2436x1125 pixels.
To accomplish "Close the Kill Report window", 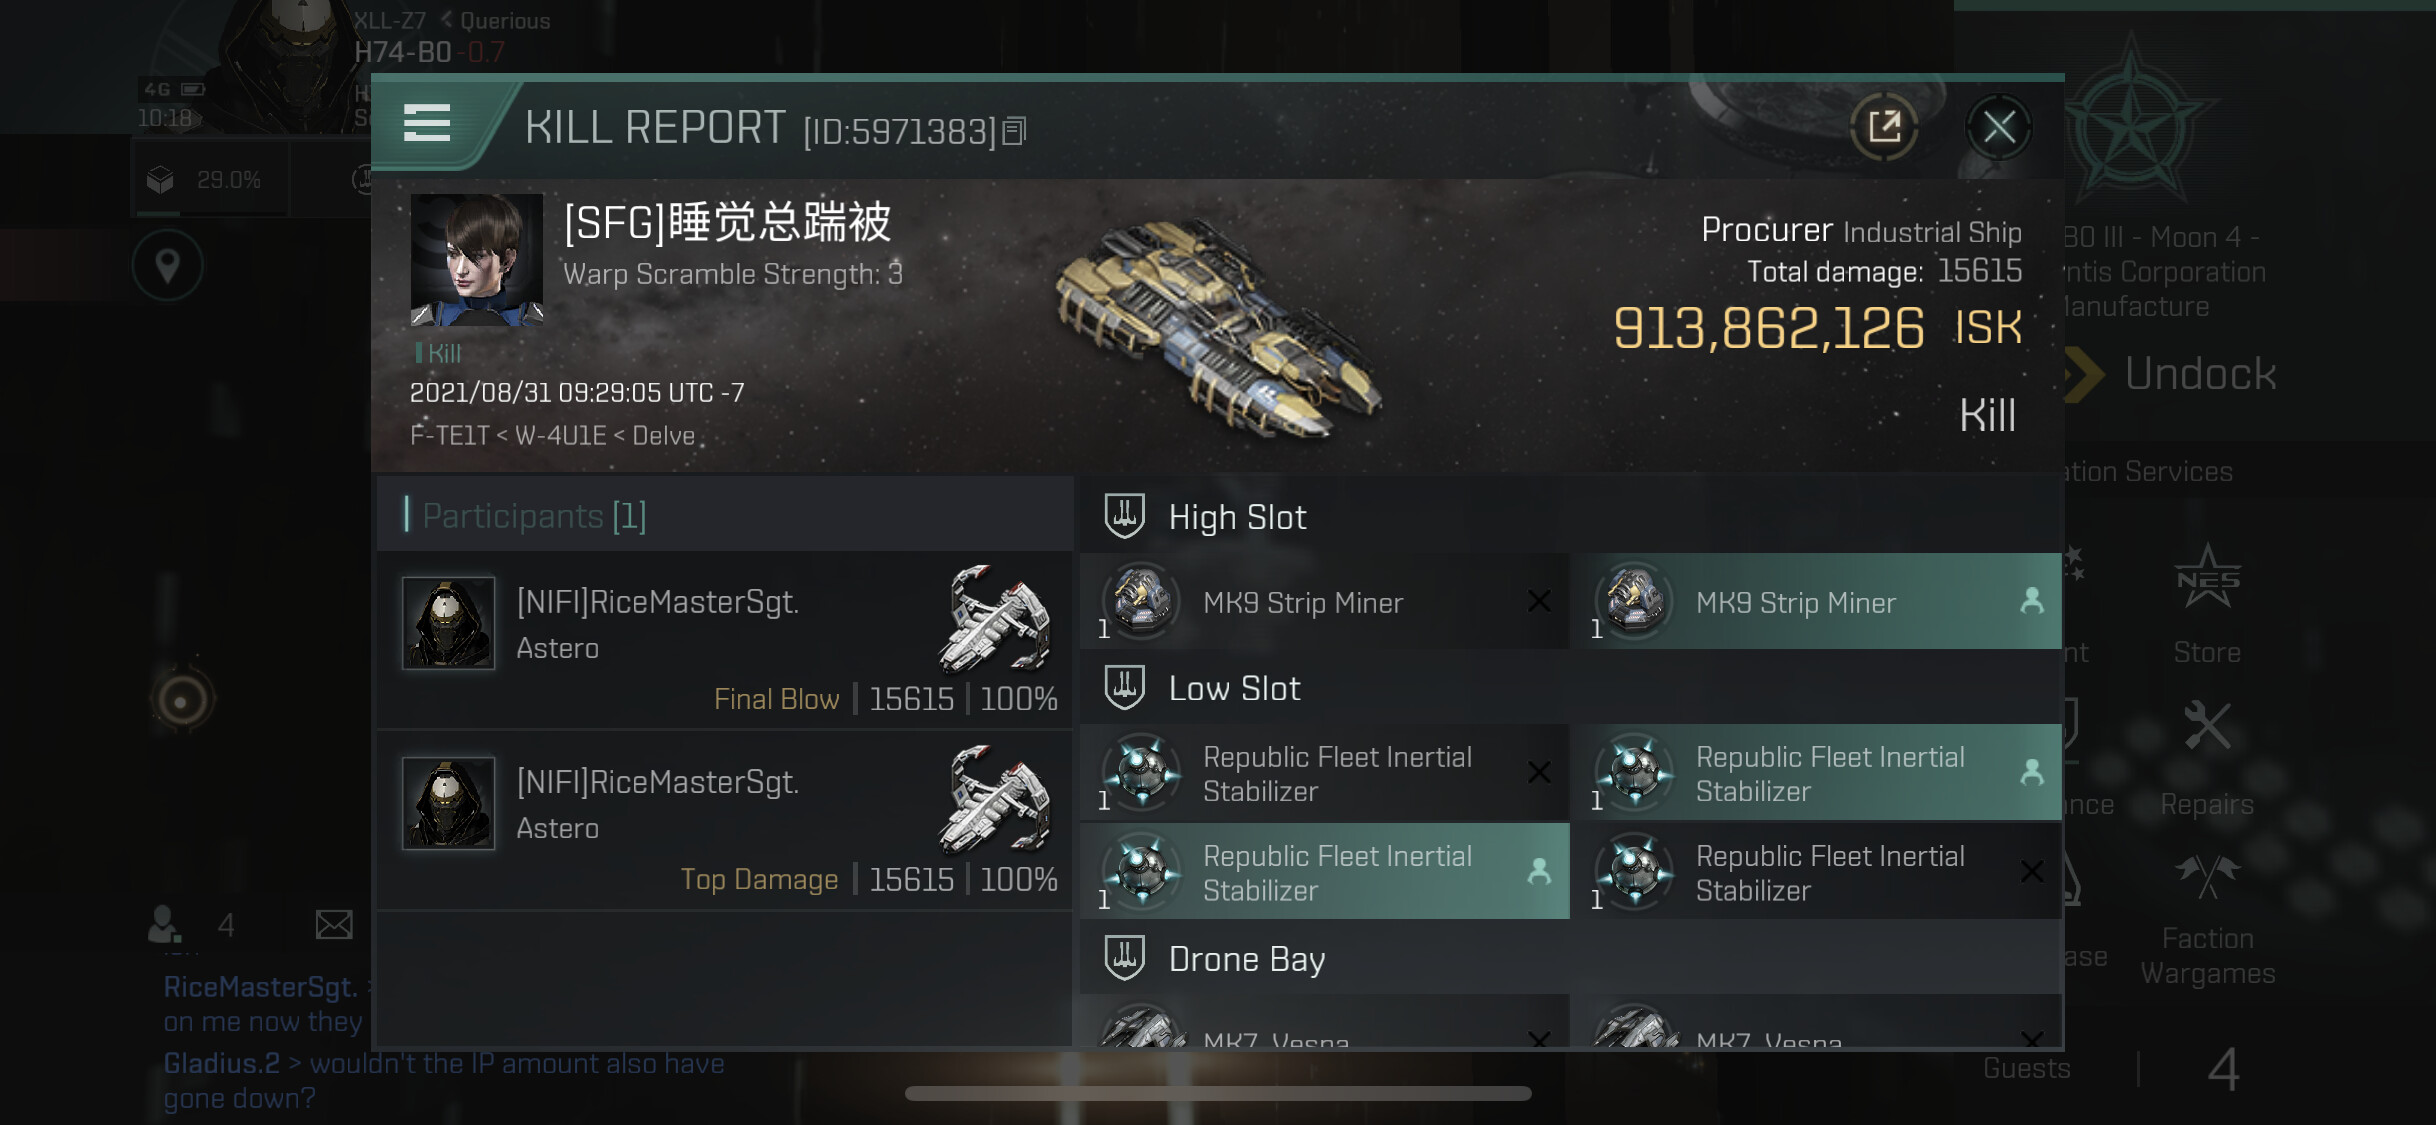I will (1998, 127).
